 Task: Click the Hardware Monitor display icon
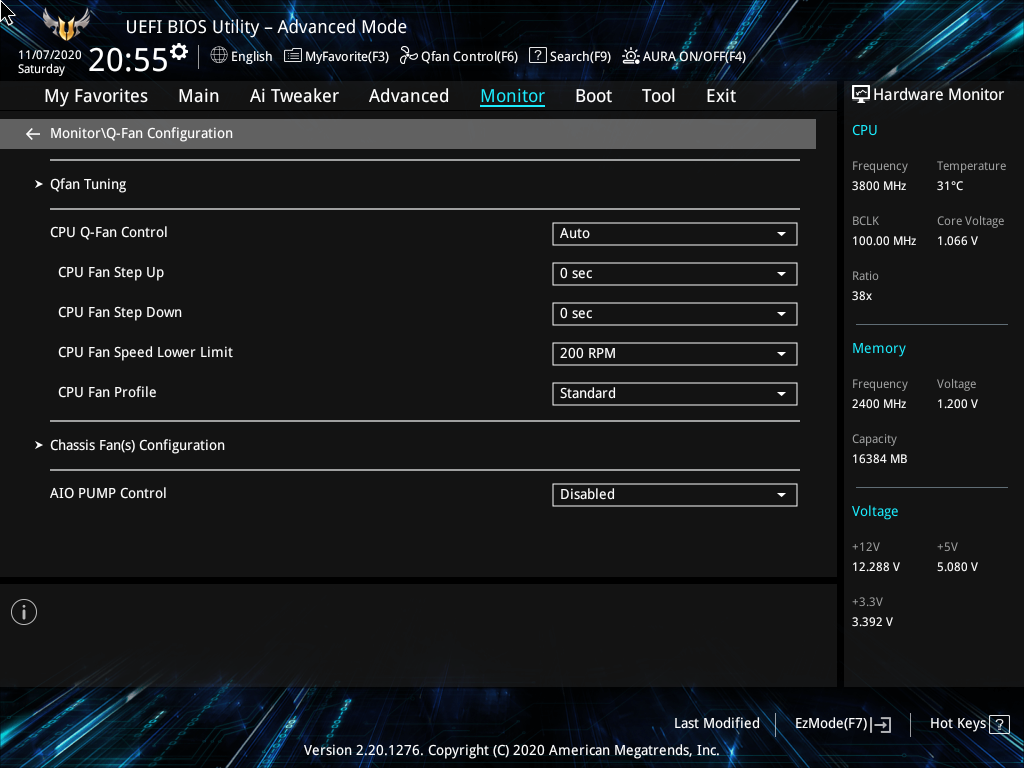(x=861, y=95)
